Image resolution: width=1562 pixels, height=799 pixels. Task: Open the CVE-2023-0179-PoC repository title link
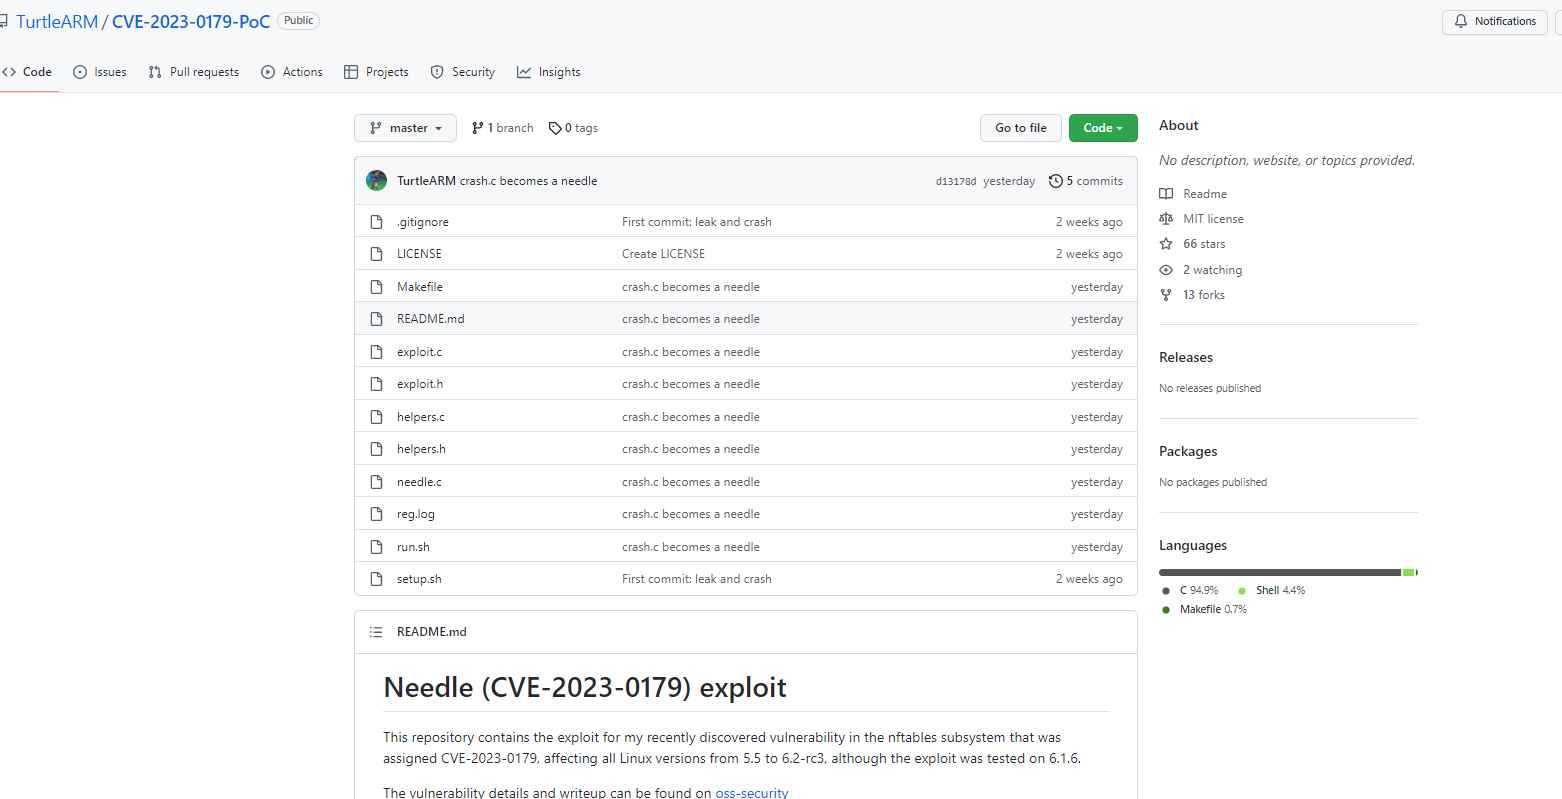click(x=191, y=21)
